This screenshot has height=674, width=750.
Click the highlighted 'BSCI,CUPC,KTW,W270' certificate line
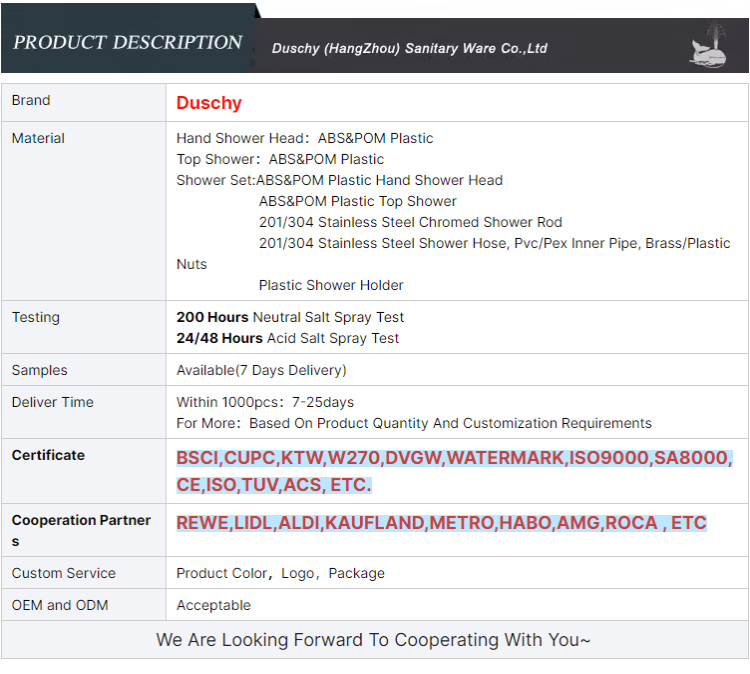tap(454, 458)
